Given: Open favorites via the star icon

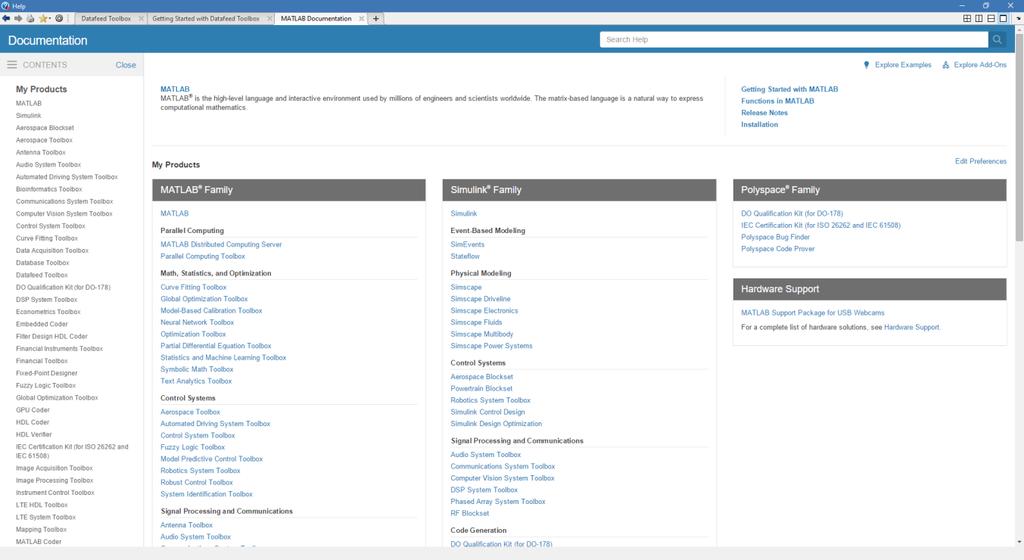Looking at the screenshot, I should tap(43, 18).
